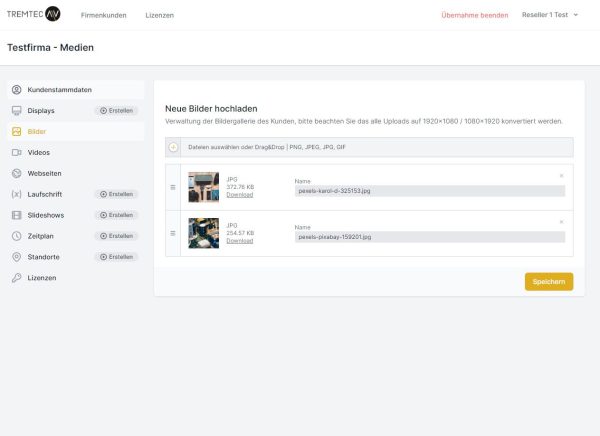
Task: Click the Laufschrift icon in sidebar
Action: (17, 194)
